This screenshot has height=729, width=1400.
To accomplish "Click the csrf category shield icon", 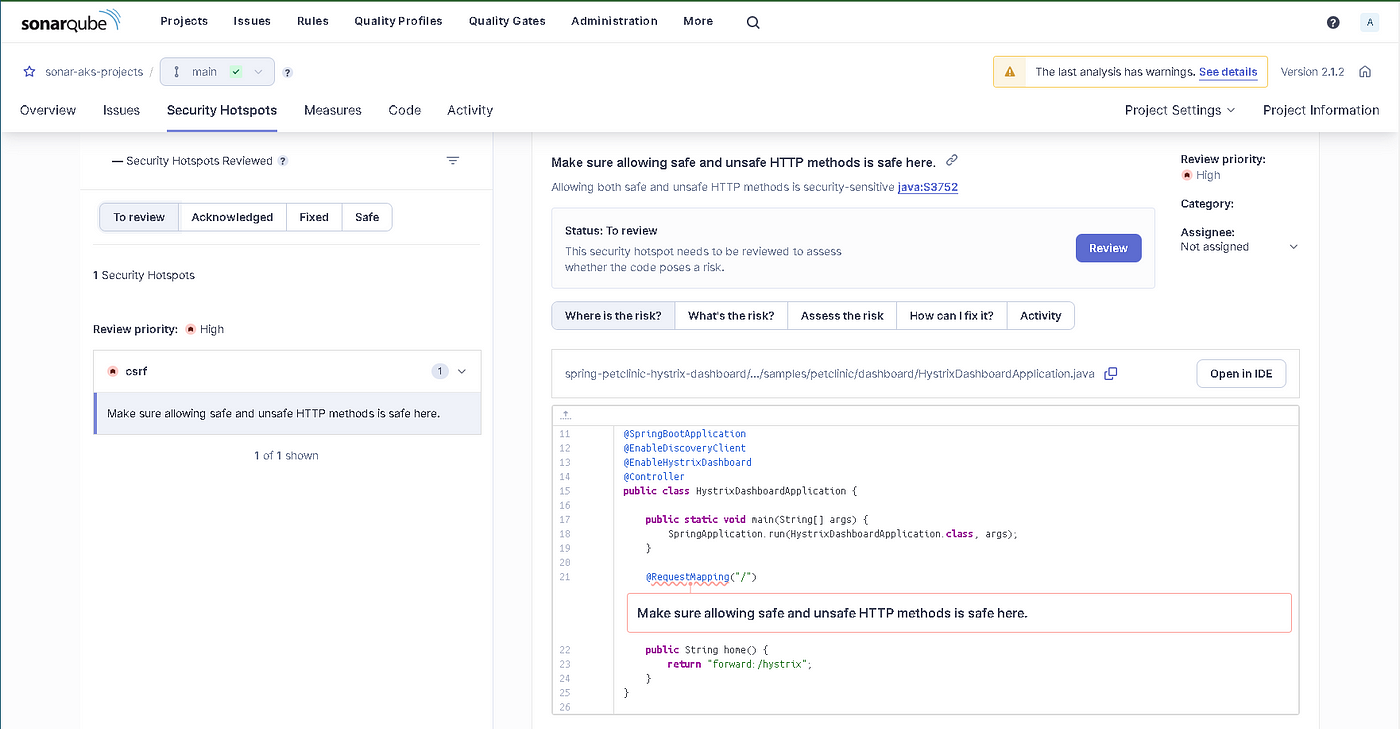I will [x=112, y=371].
